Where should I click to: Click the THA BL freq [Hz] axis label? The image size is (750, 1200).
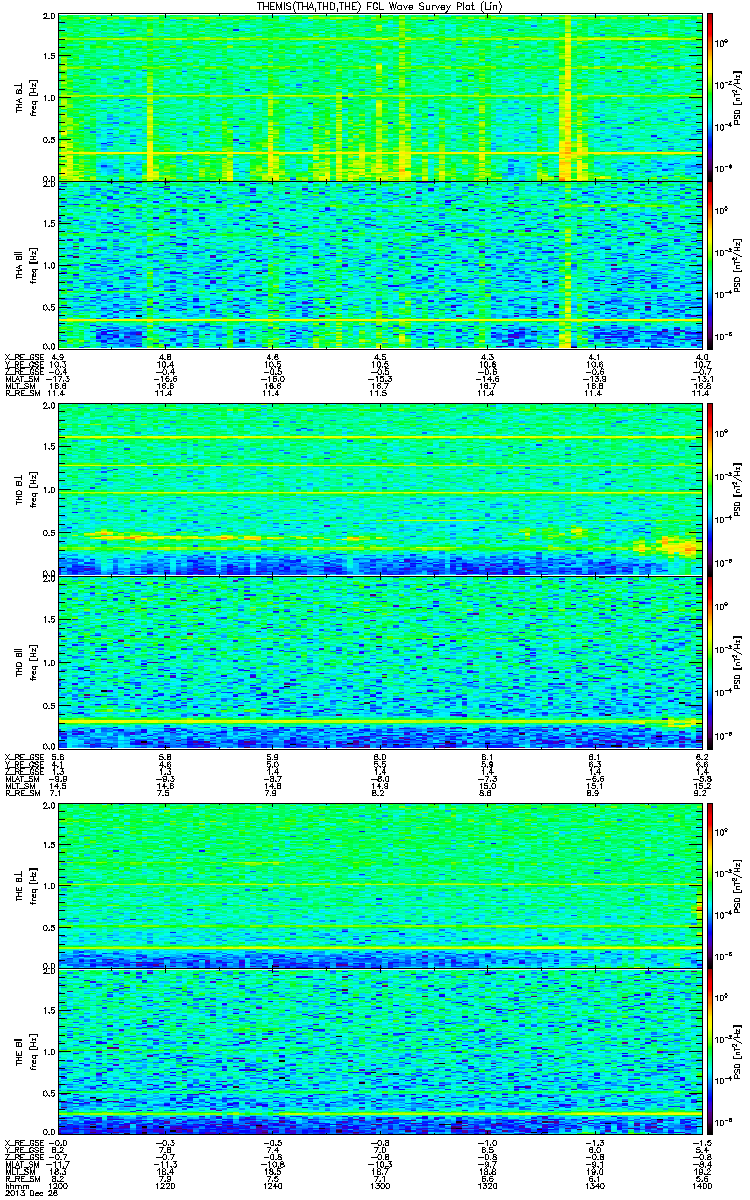coord(32,98)
